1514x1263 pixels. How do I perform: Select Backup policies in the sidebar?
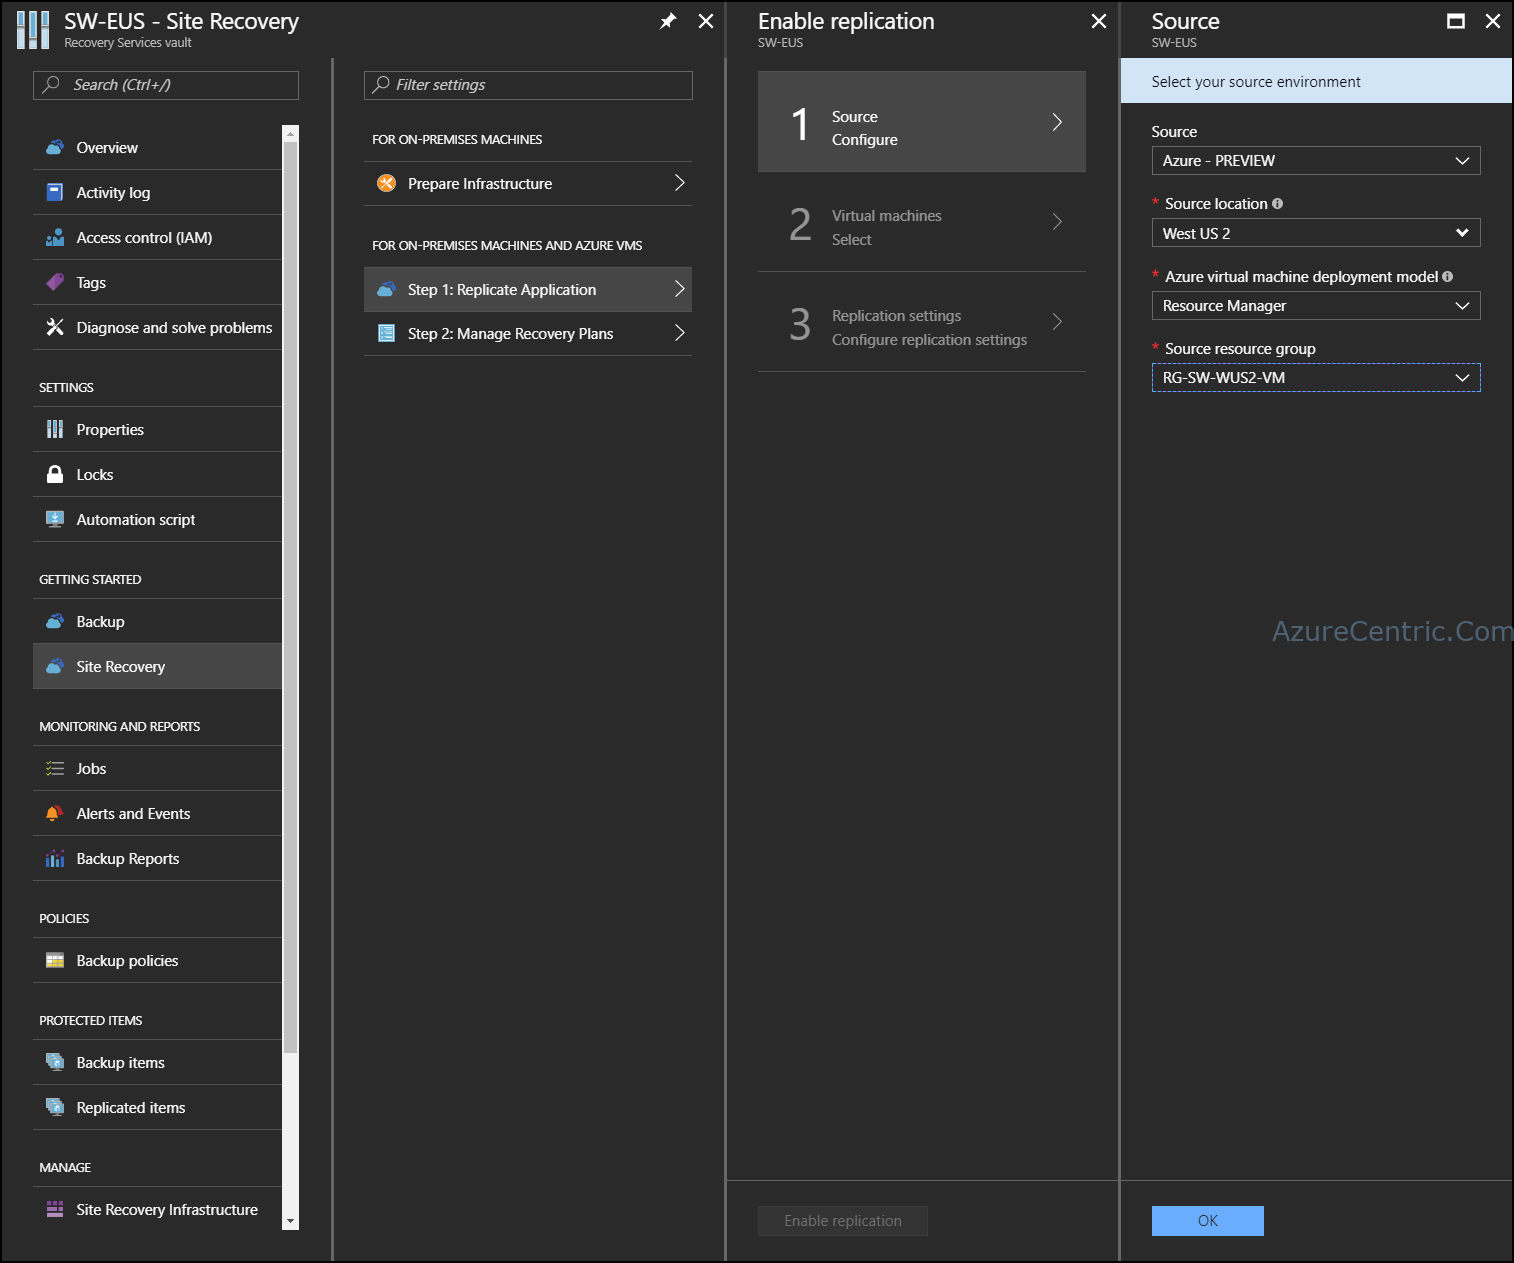pos(158,960)
